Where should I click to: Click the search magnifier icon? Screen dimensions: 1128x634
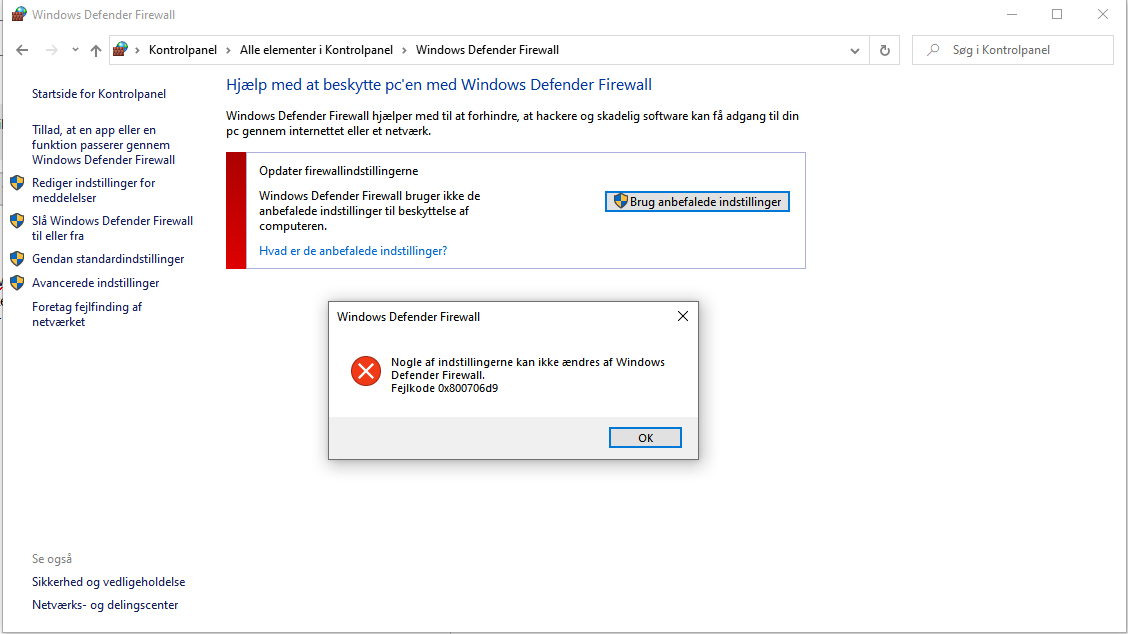point(933,50)
